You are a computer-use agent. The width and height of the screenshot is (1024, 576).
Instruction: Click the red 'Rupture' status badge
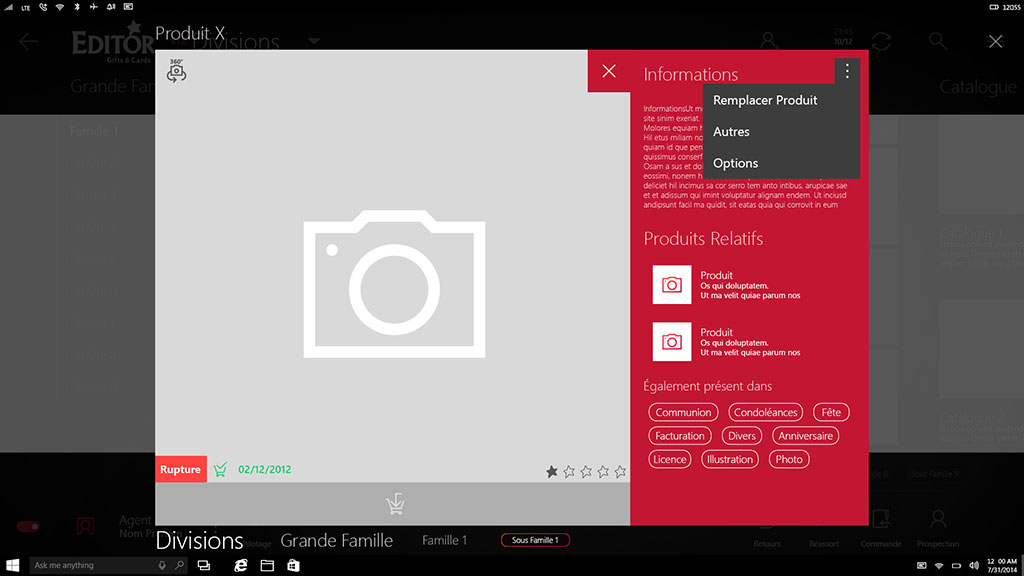pyautogui.click(x=180, y=470)
